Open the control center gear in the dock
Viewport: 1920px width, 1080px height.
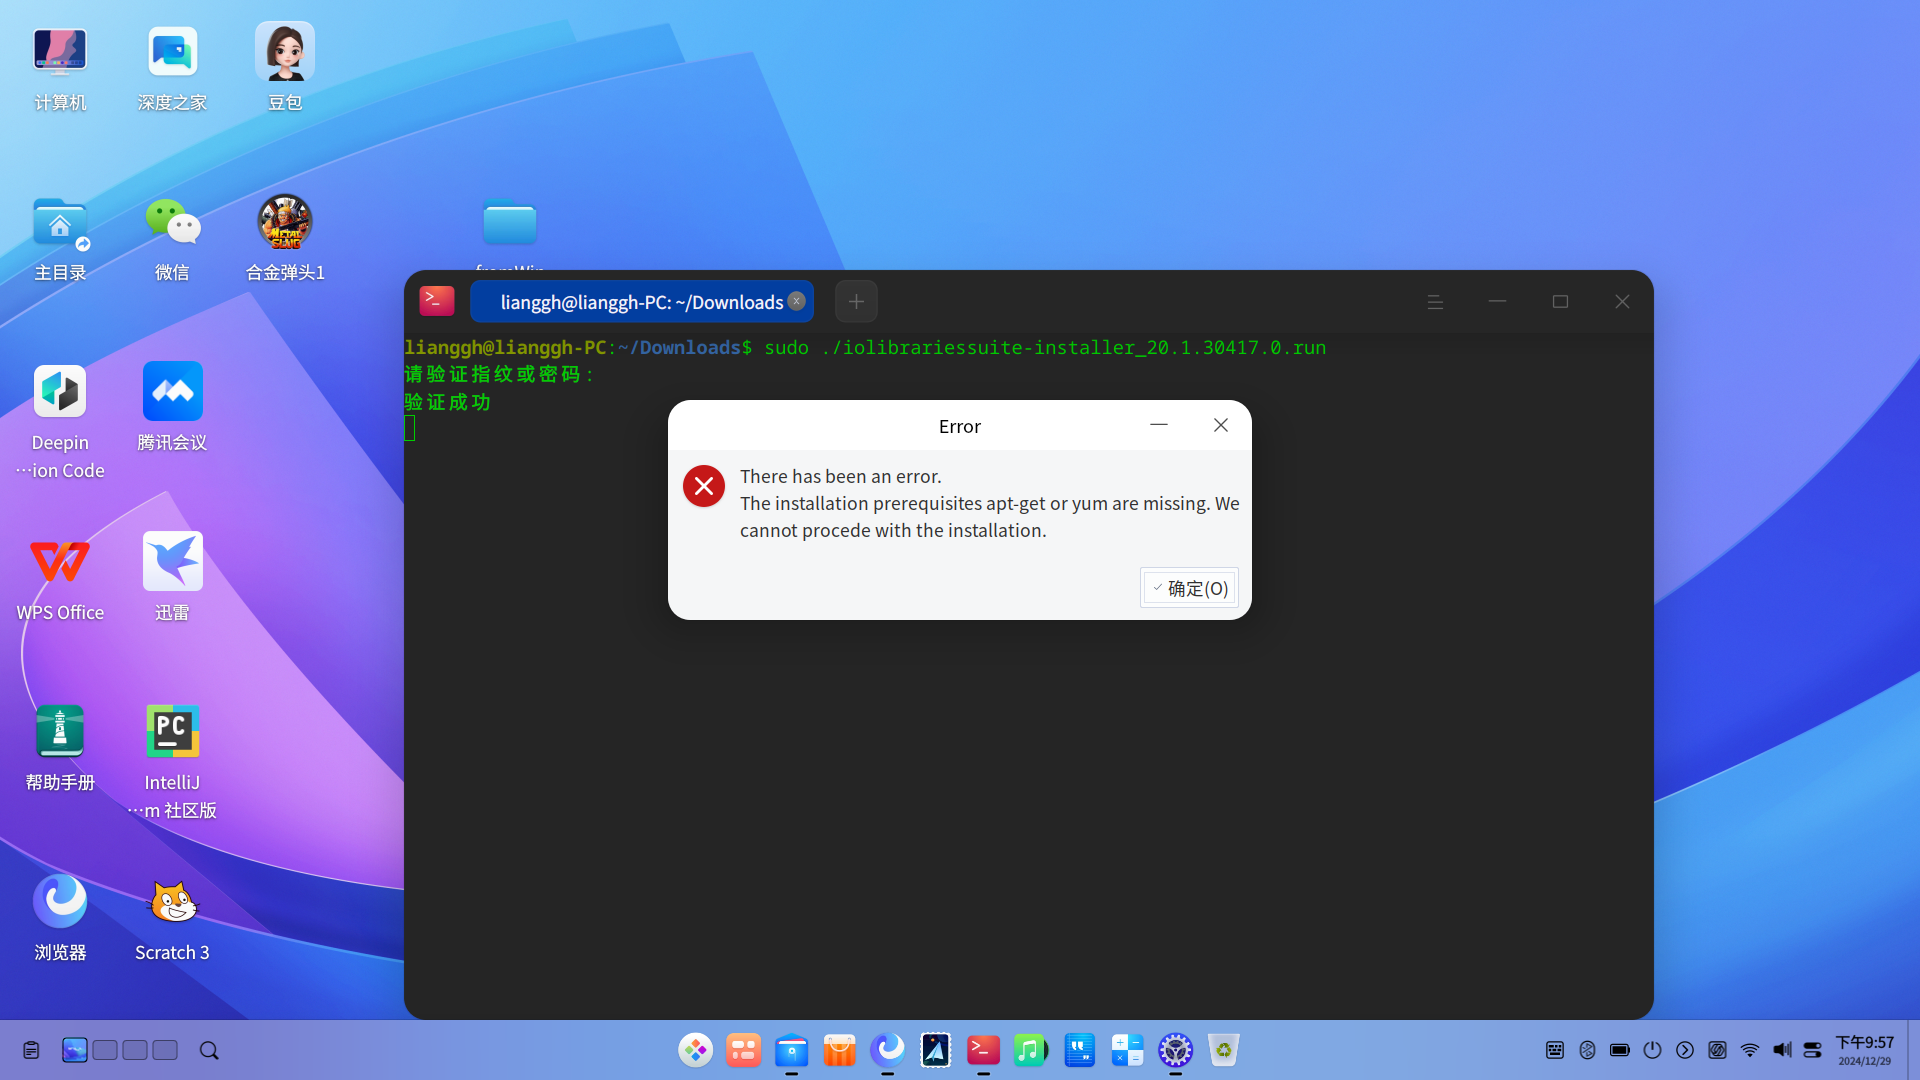coord(1175,1050)
